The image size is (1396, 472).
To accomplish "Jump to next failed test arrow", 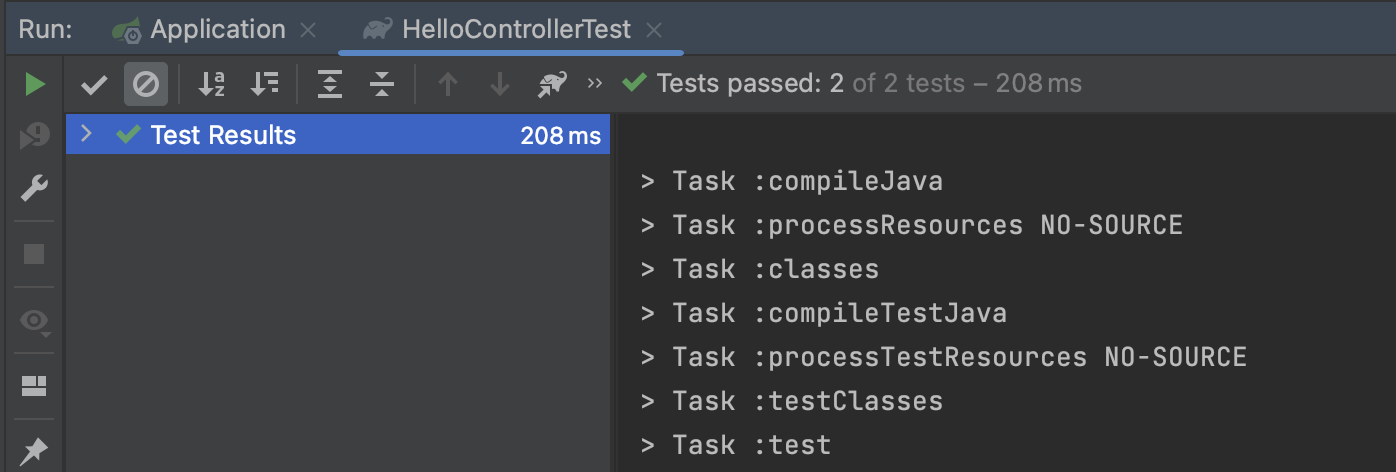I will 500,85.
